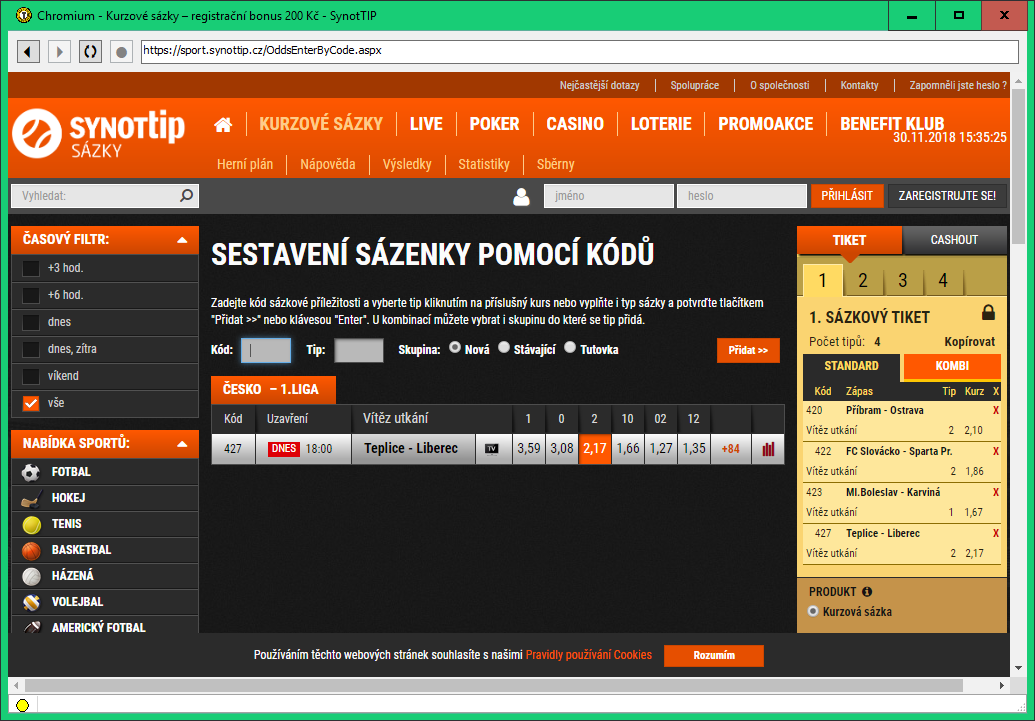Image resolution: width=1035 pixels, height=721 pixels.
Task: Switch to the Kombi tab
Action: [x=952, y=366]
